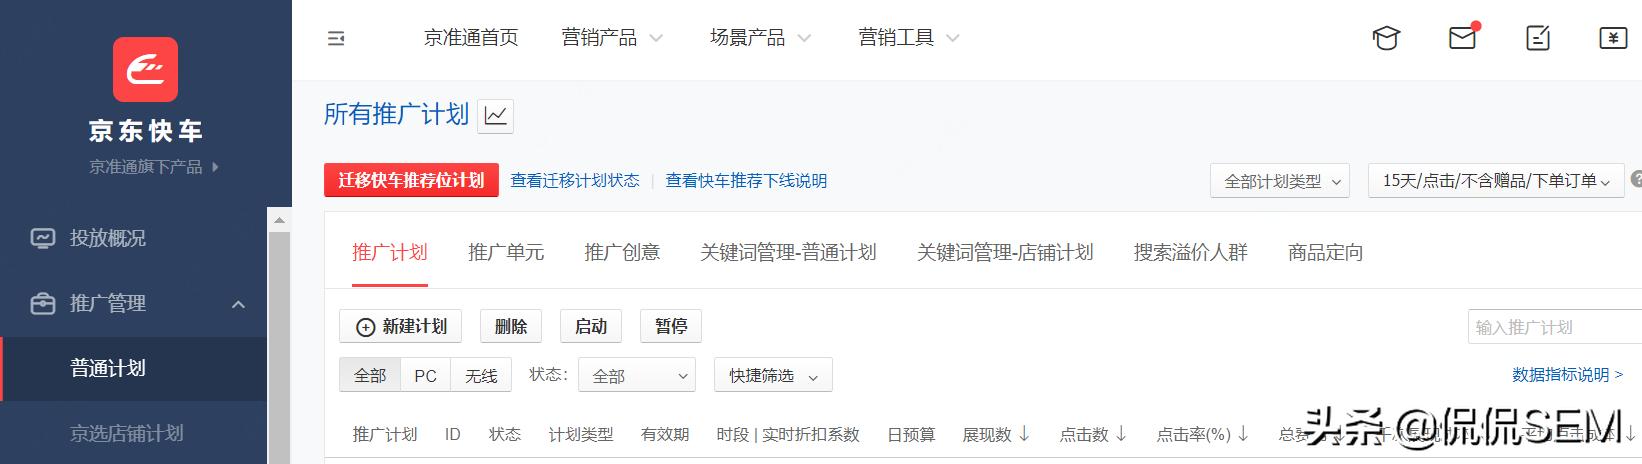
Task: Click the sidebar scrollbar up arrow
Action: click(x=279, y=220)
